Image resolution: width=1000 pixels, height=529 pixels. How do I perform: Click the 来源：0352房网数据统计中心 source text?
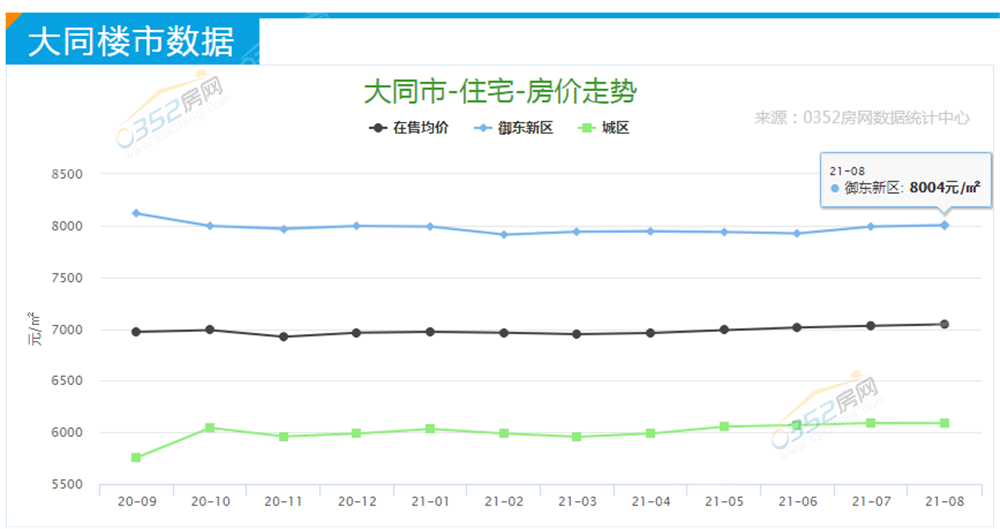[x=862, y=117]
